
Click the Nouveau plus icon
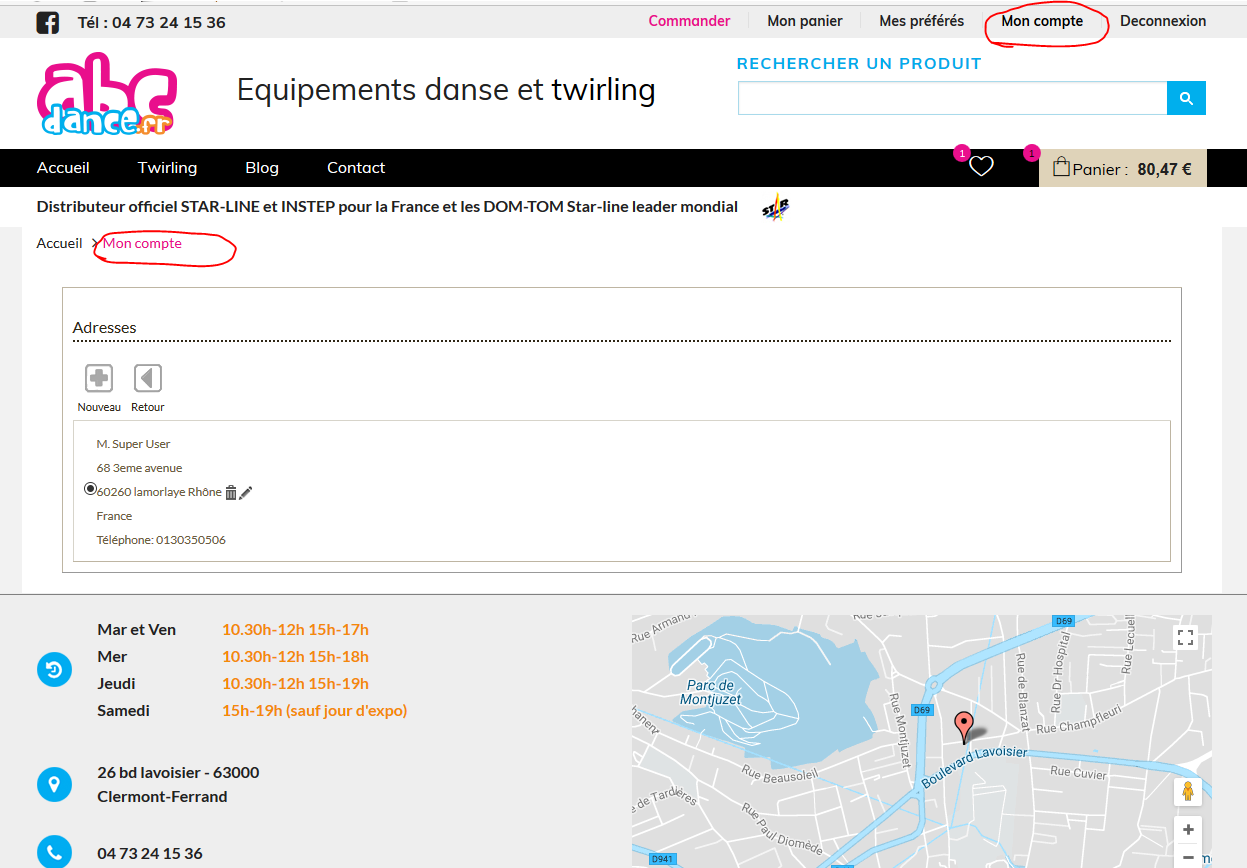point(99,378)
